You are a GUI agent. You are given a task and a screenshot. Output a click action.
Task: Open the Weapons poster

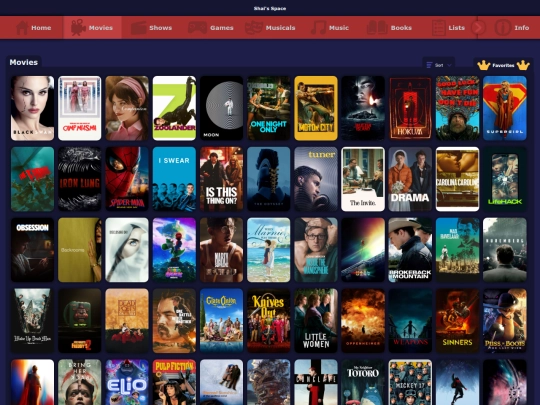(x=410, y=321)
